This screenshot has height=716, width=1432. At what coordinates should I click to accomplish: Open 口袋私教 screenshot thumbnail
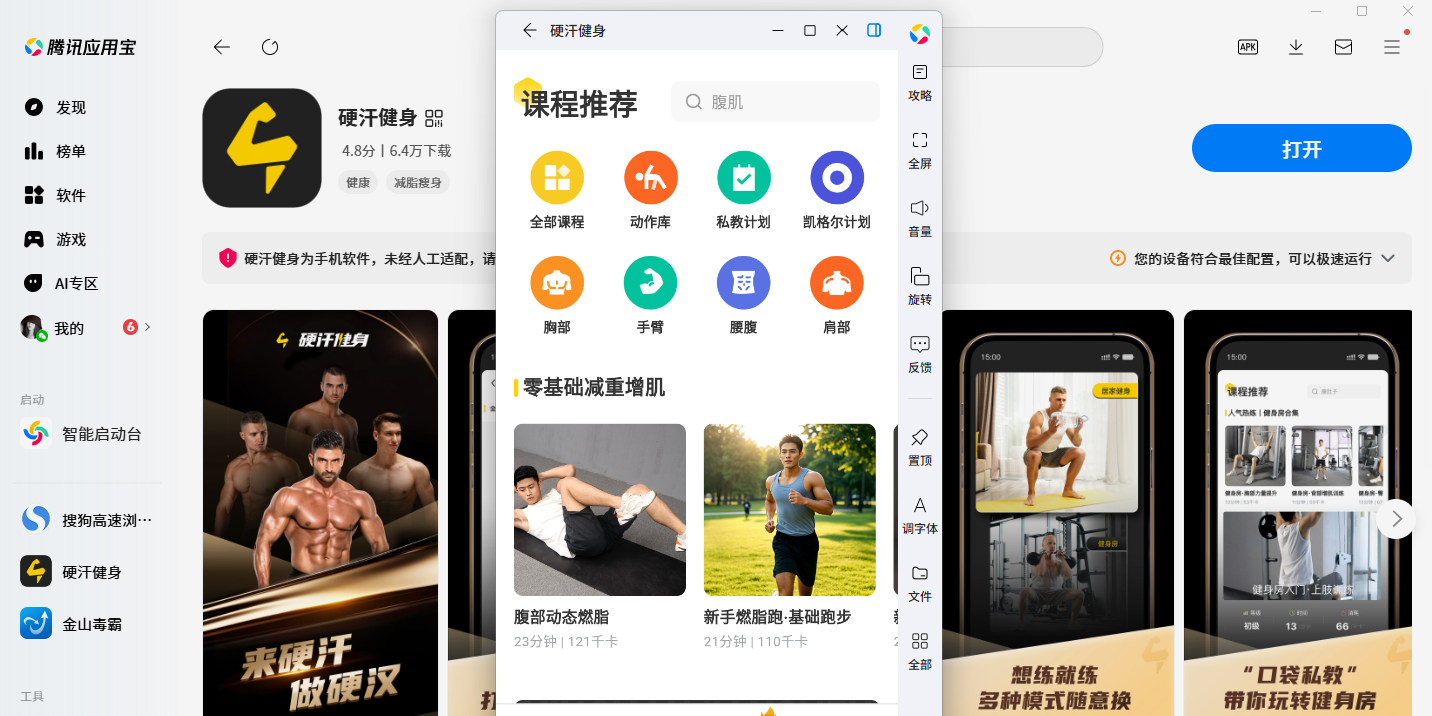[1298, 513]
